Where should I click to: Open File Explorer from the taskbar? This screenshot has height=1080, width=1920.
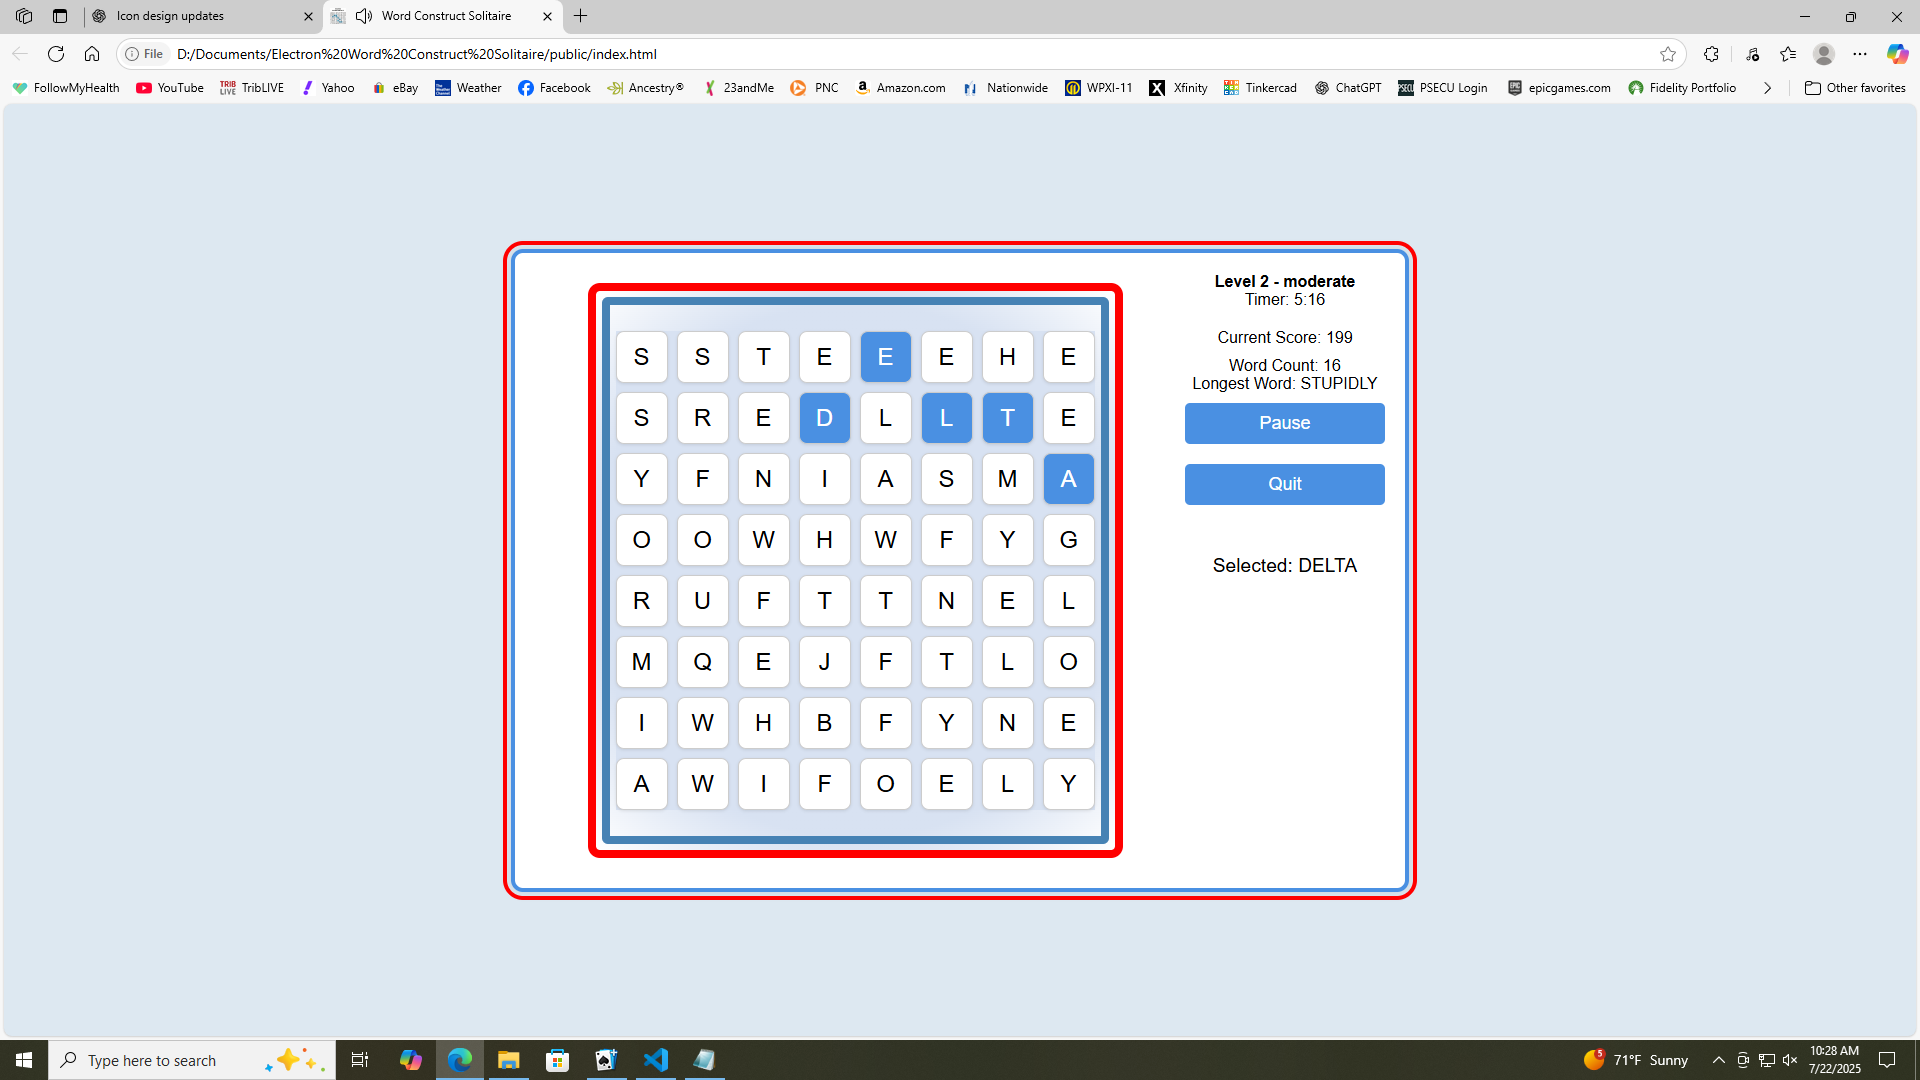click(508, 1059)
